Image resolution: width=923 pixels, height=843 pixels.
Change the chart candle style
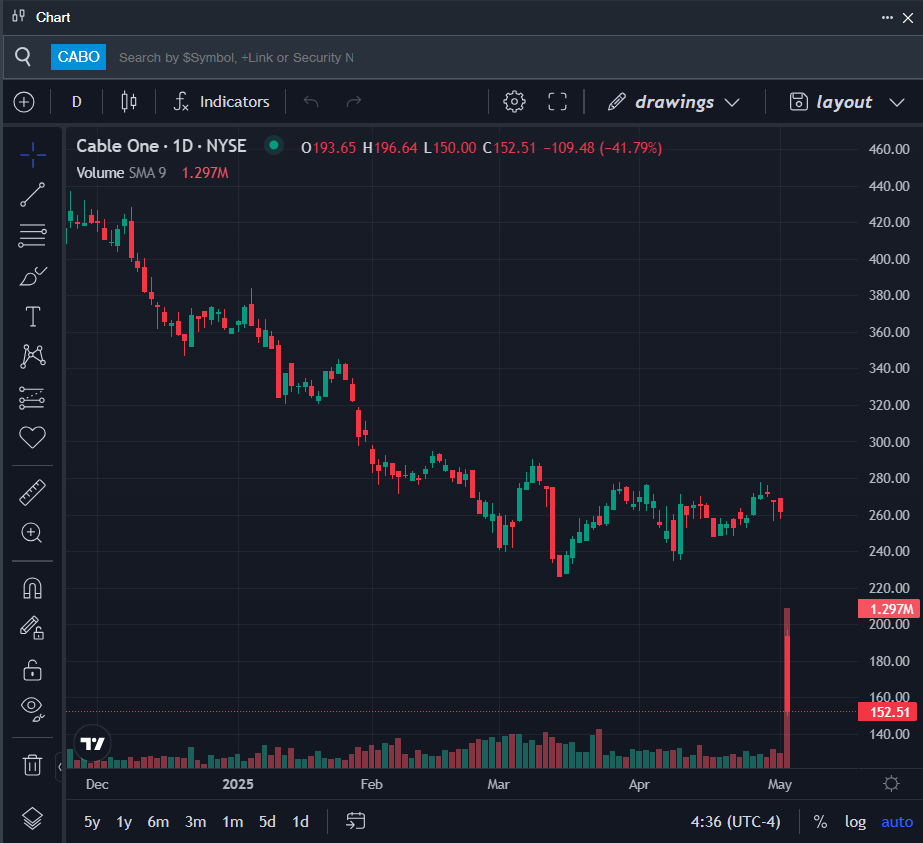129,102
